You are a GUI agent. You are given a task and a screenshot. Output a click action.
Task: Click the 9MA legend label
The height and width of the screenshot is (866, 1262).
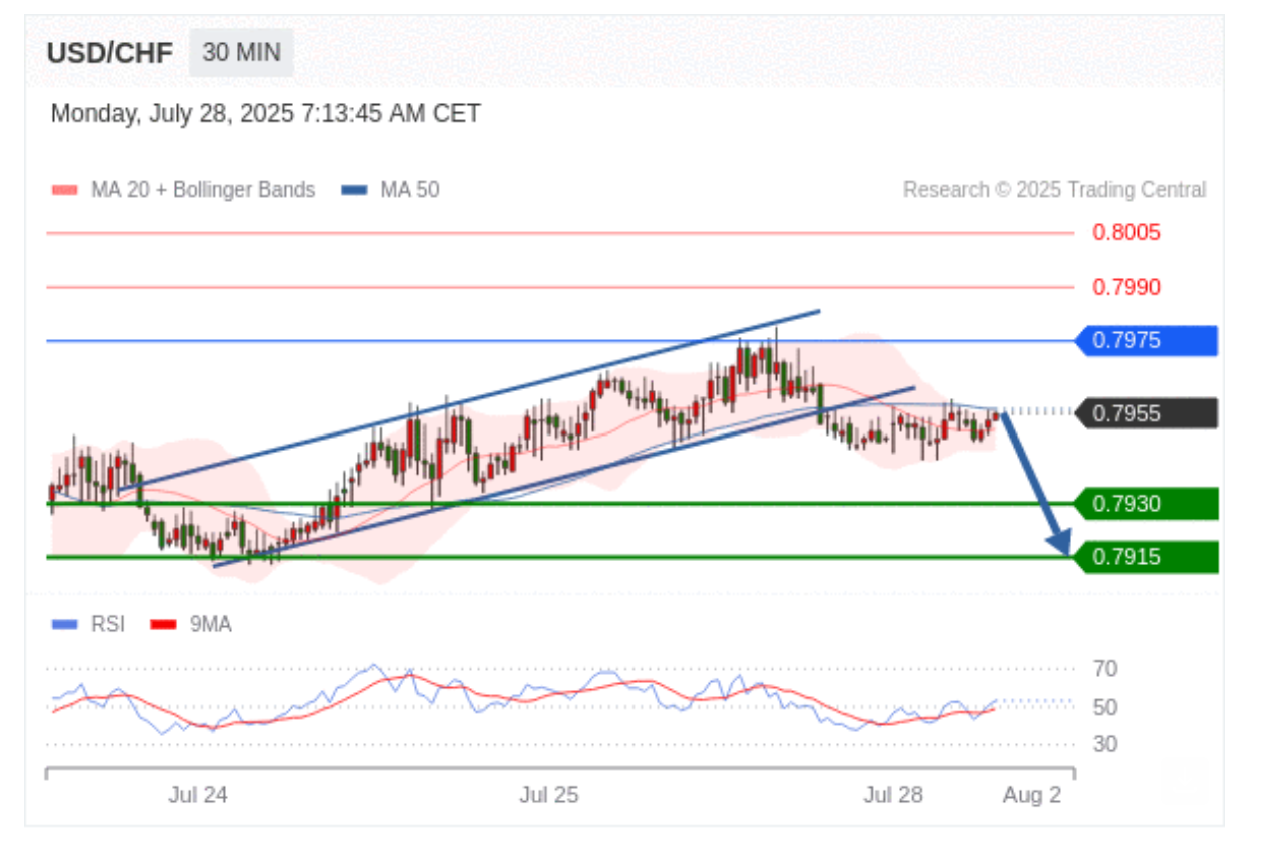(210, 625)
